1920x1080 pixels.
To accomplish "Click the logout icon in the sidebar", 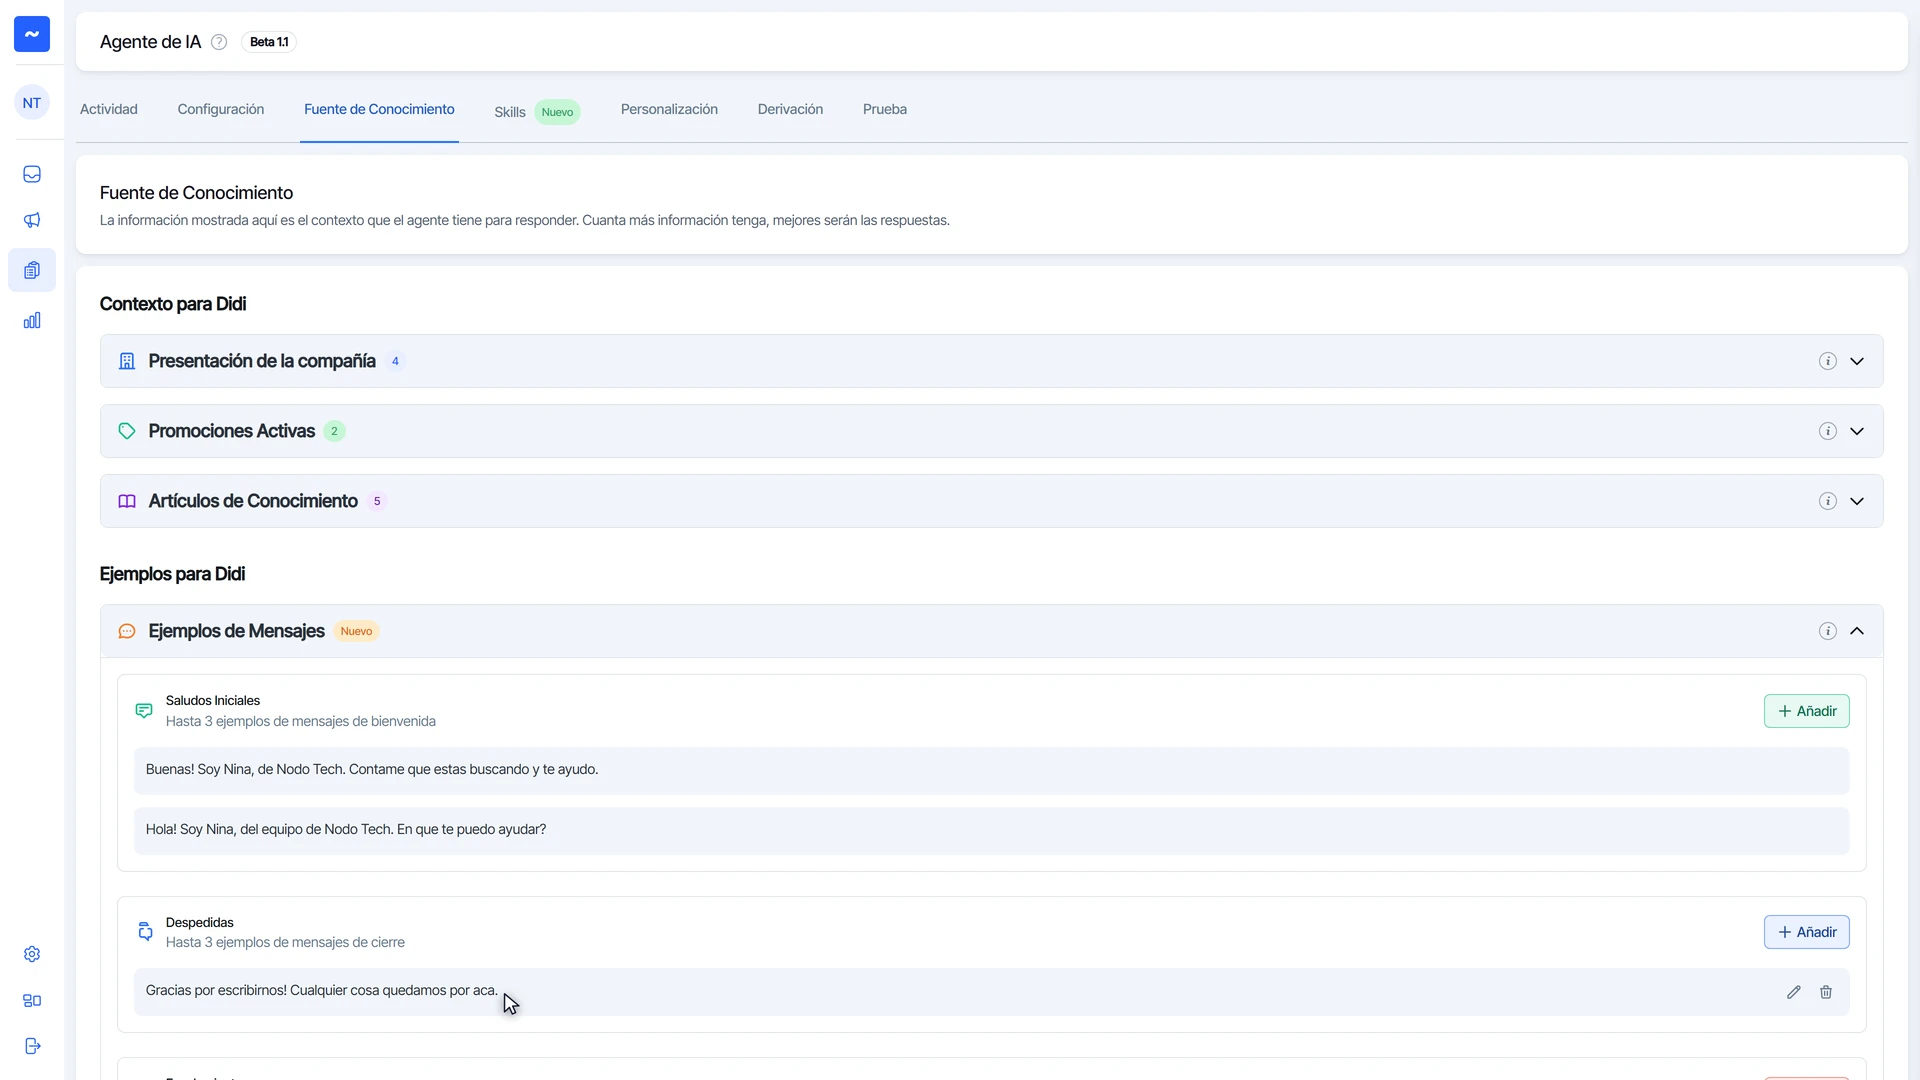I will 32,1046.
